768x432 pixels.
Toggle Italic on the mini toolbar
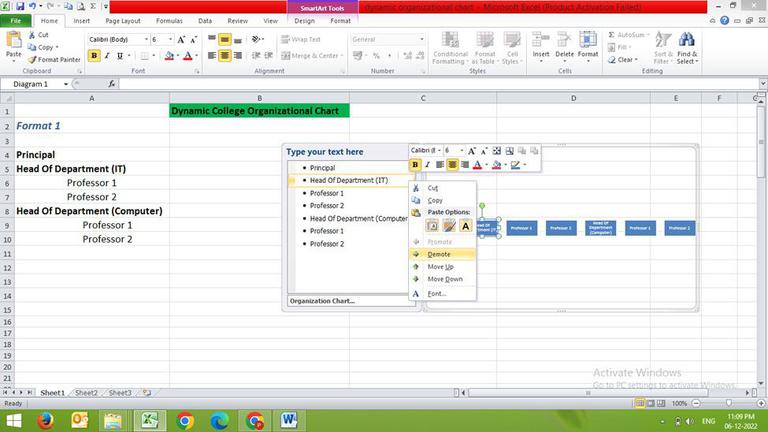427,165
